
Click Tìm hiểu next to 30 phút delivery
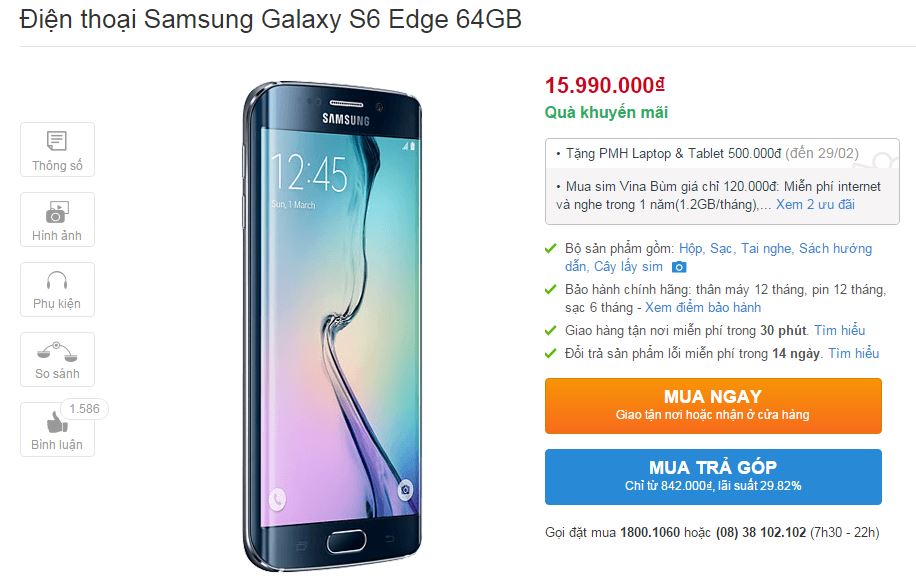click(839, 330)
